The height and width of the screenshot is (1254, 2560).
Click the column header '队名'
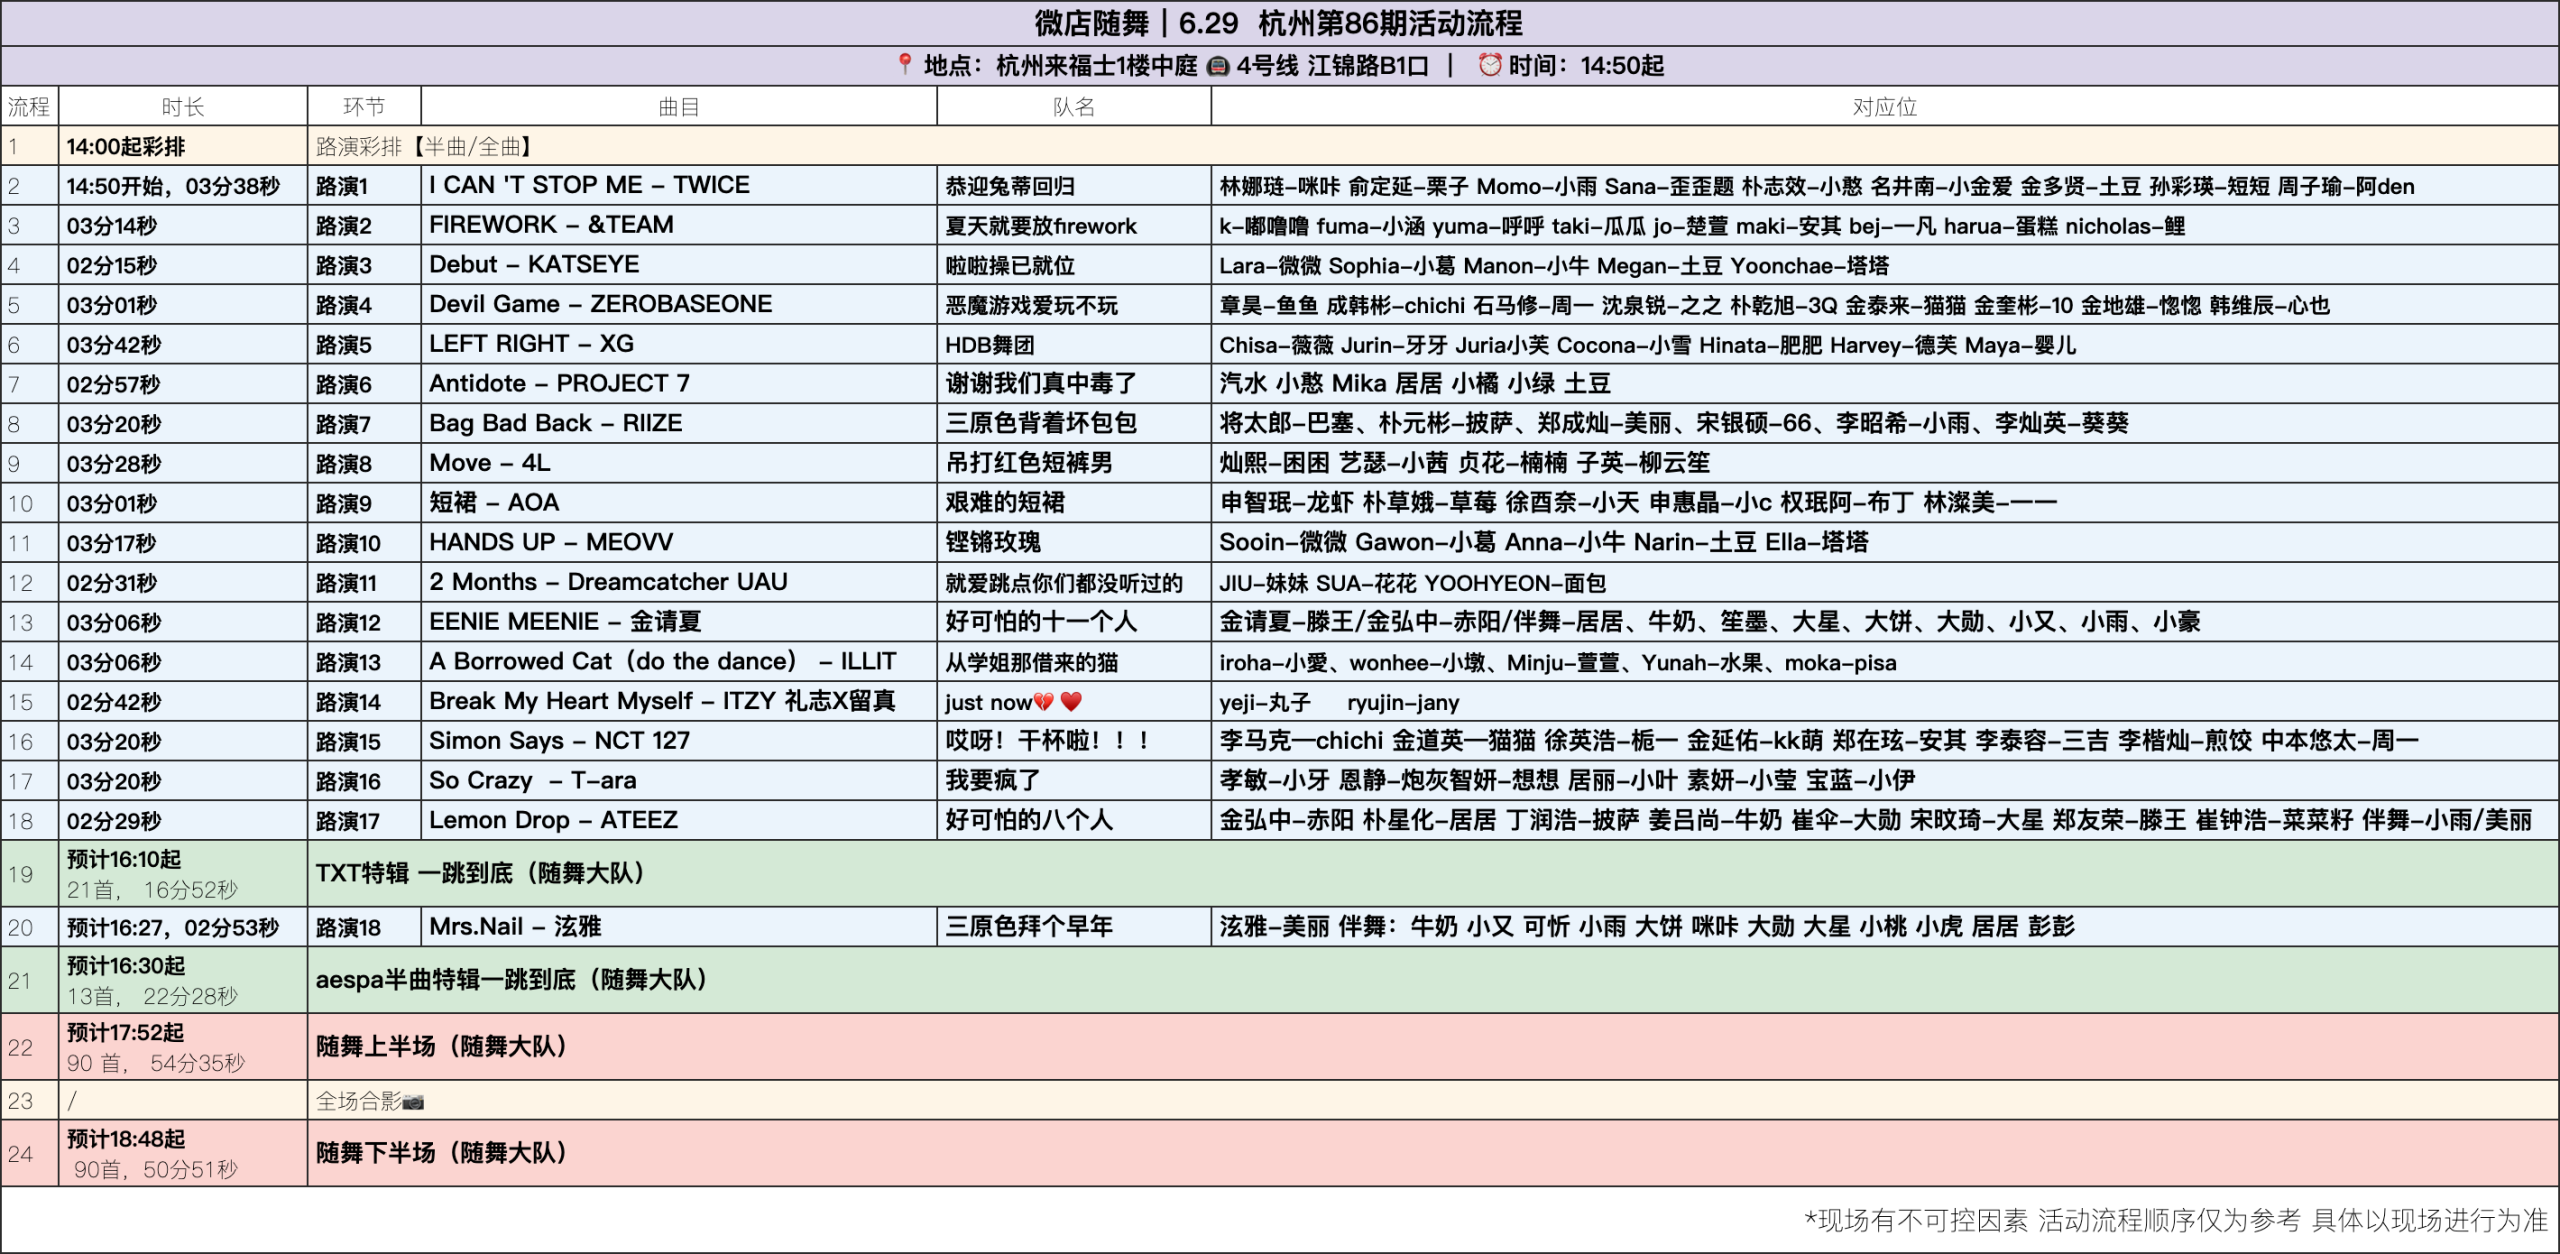tap(1074, 106)
